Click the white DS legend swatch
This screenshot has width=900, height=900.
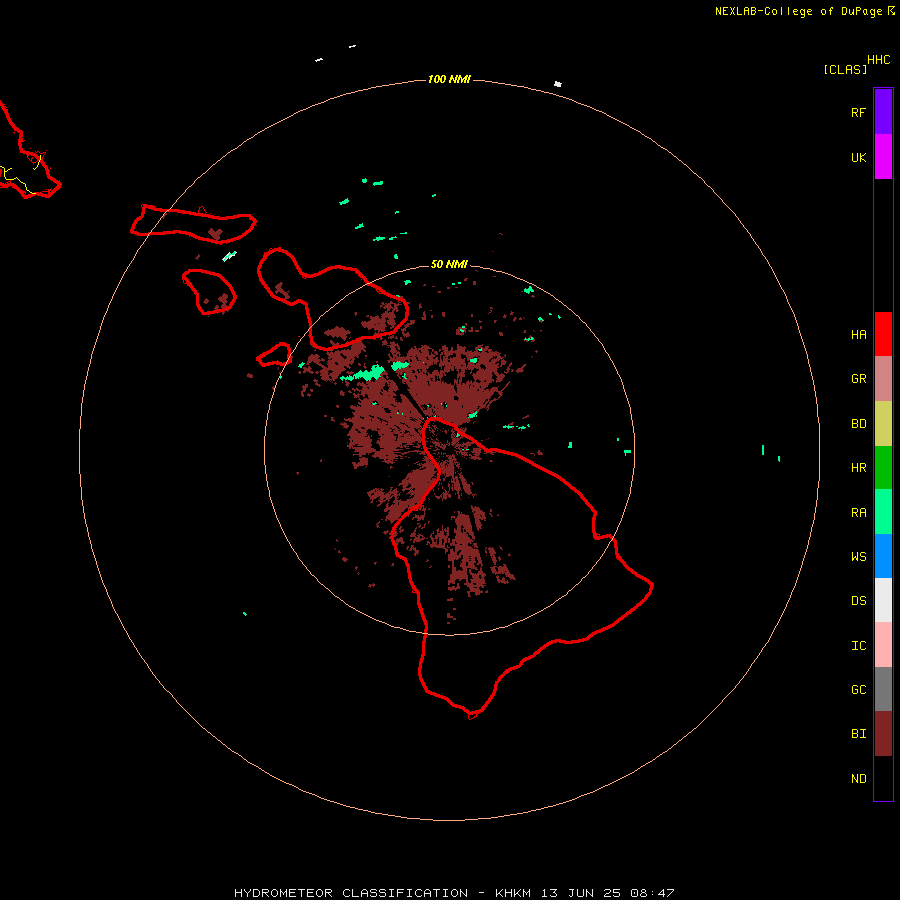tap(883, 600)
